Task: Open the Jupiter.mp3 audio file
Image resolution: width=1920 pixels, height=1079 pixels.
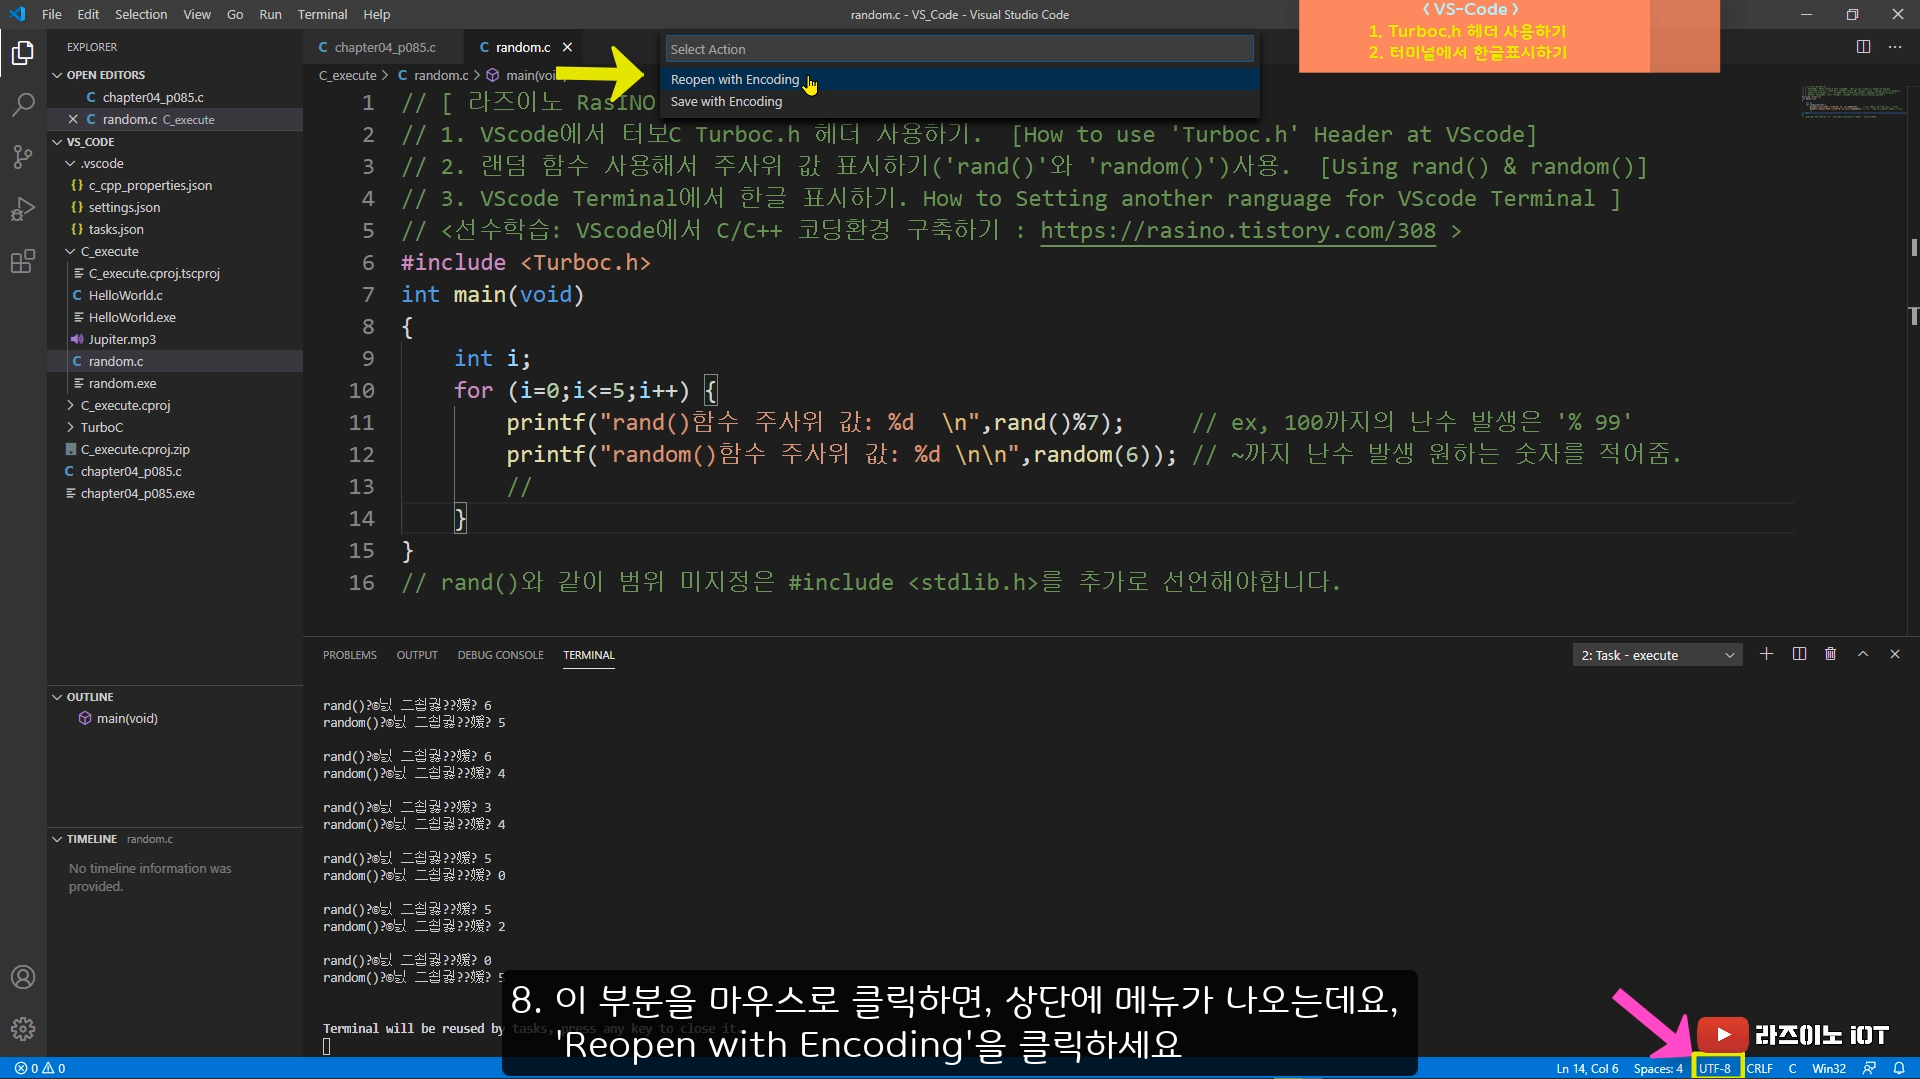Action: point(122,339)
